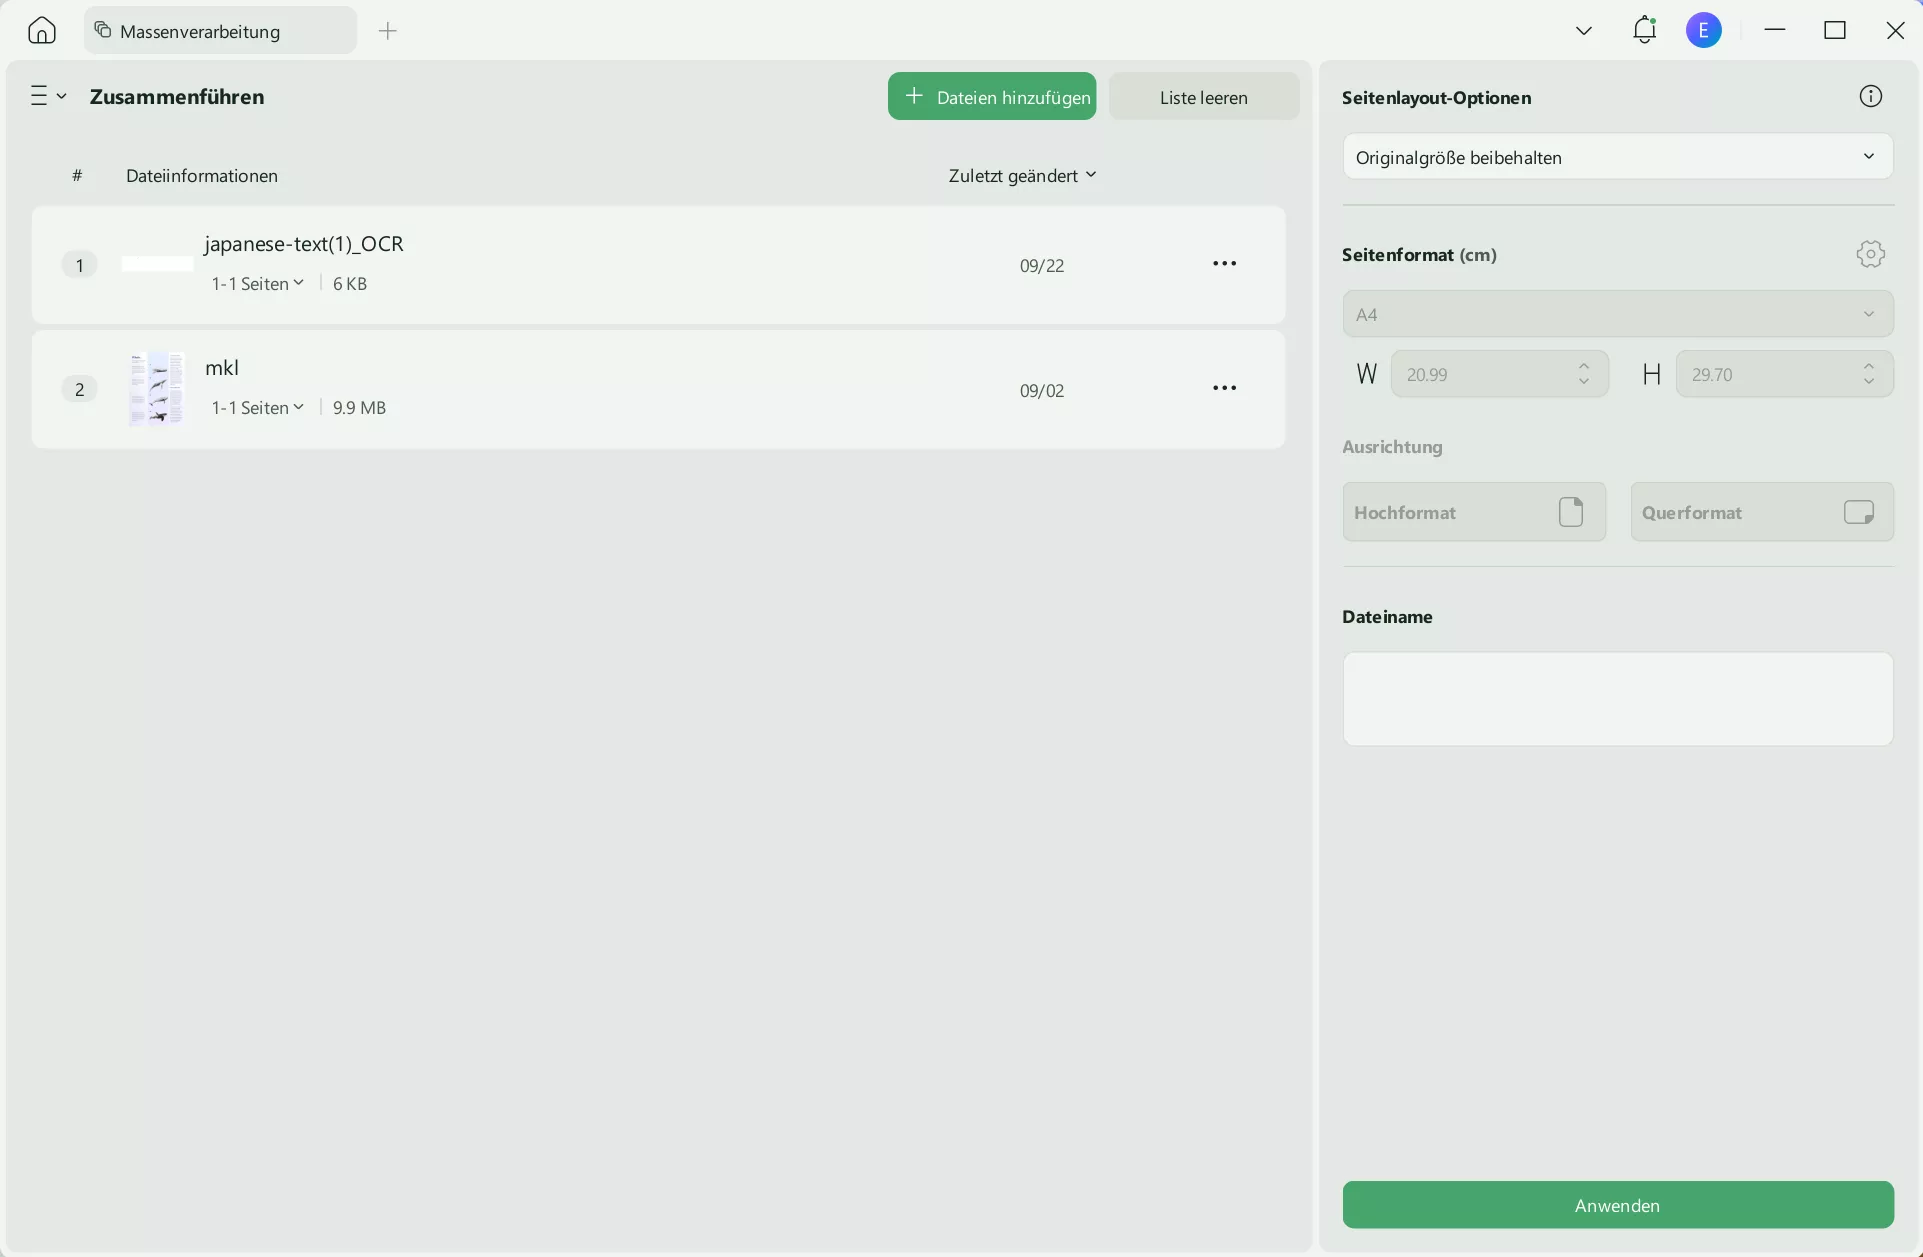Expand Originalgröße beibehalten dropdown
This screenshot has width=1923, height=1257.
pos(1617,157)
